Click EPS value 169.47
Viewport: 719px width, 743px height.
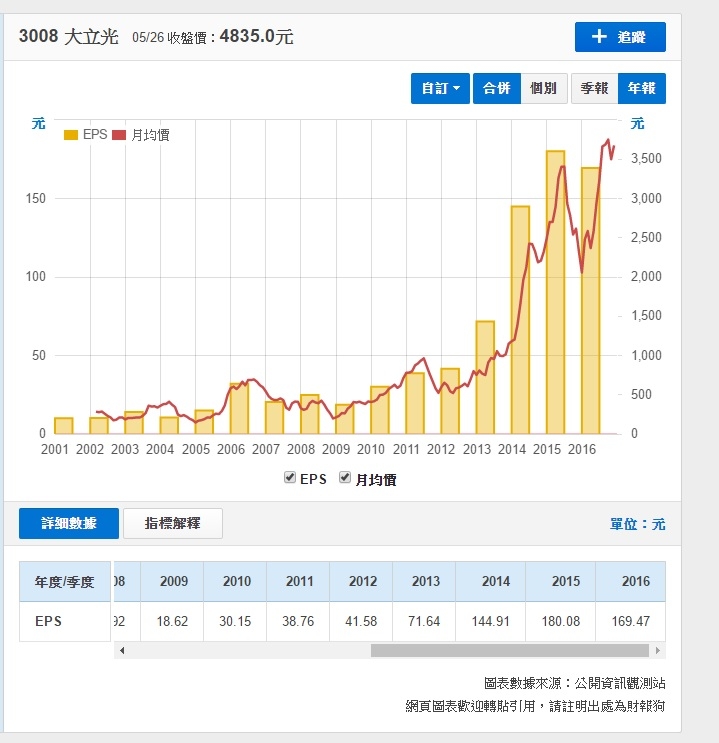[x=631, y=621]
